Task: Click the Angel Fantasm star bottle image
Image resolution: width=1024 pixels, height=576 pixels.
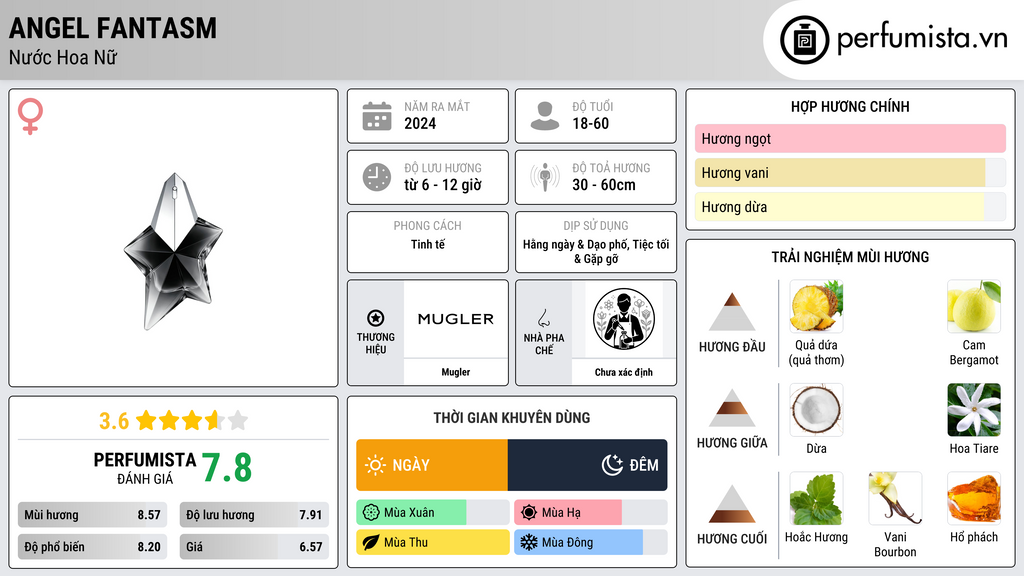Action: [x=174, y=251]
